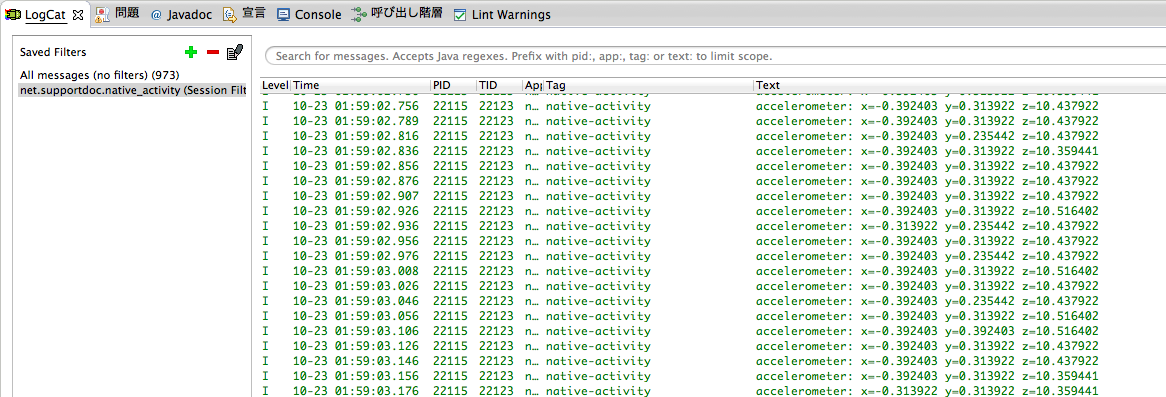Select log row at 01:59:03.046
Image resolution: width=1166 pixels, height=397 pixels.
click(713, 300)
